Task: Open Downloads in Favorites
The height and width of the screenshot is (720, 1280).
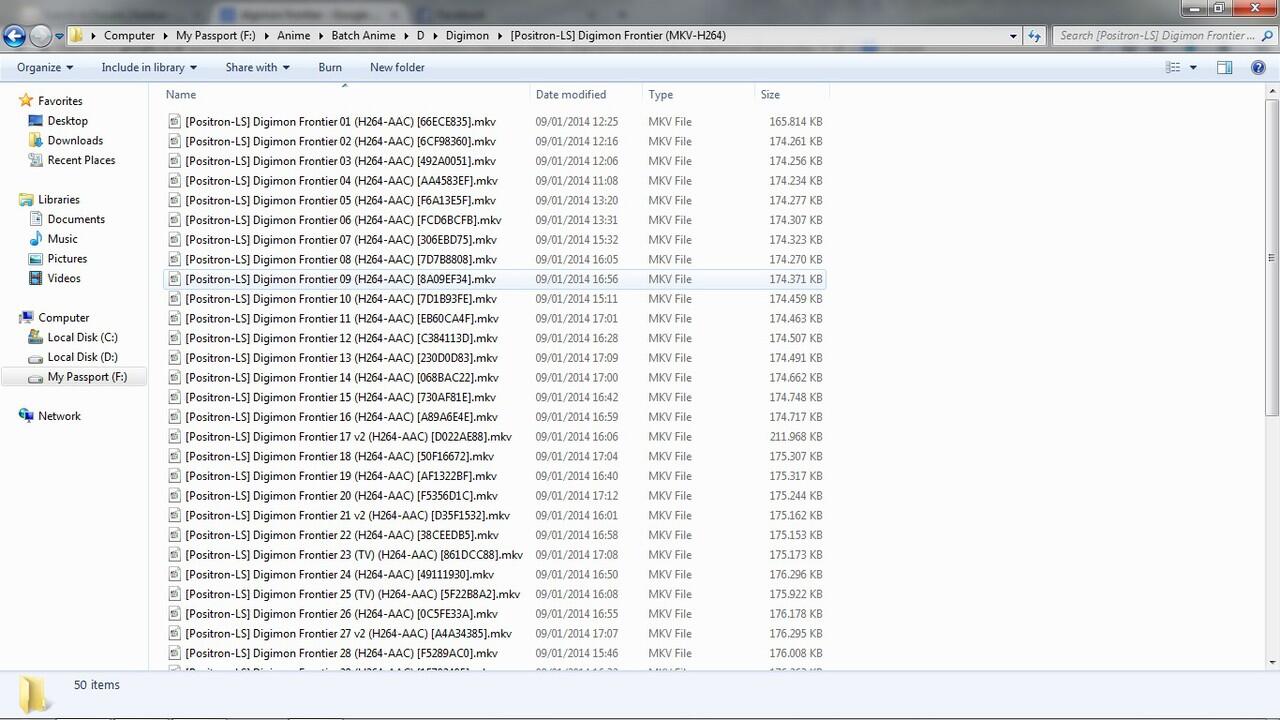Action: click(75, 140)
